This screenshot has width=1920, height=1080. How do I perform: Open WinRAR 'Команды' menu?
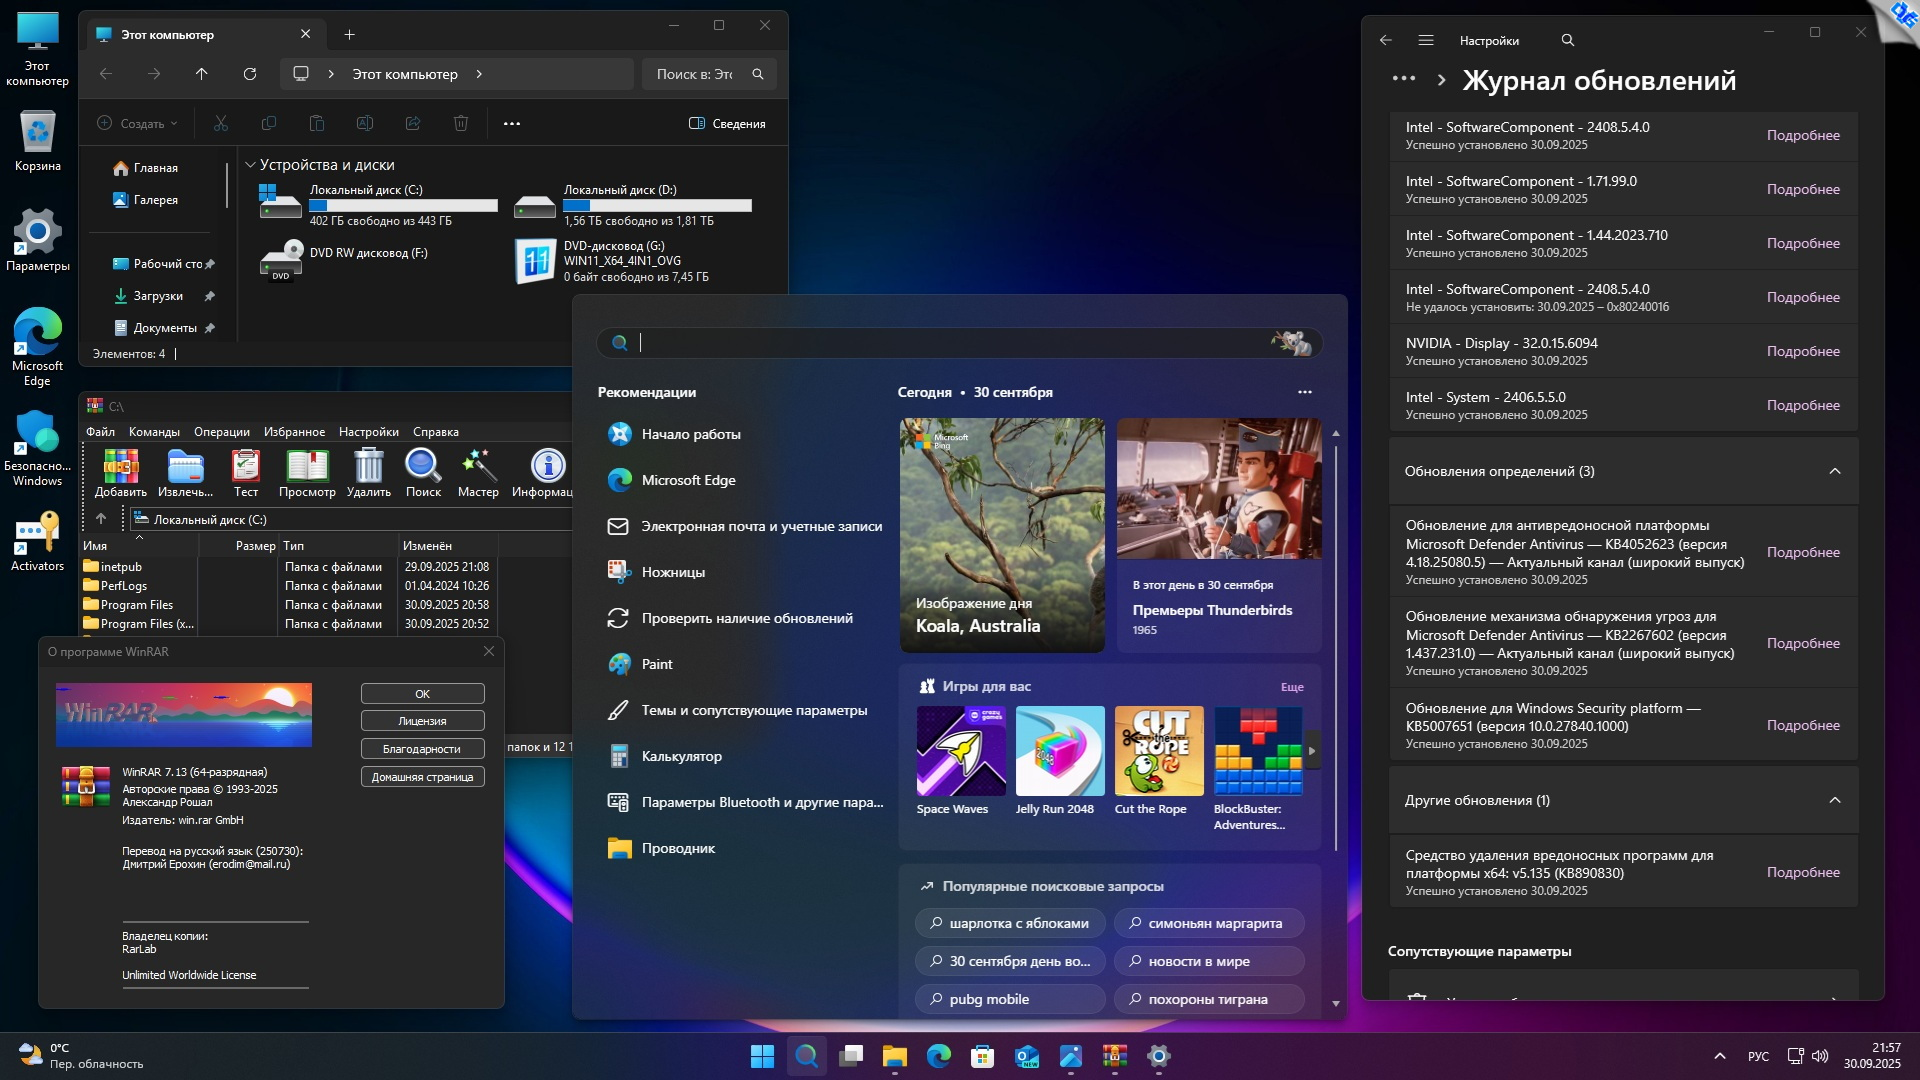pyautogui.click(x=154, y=432)
